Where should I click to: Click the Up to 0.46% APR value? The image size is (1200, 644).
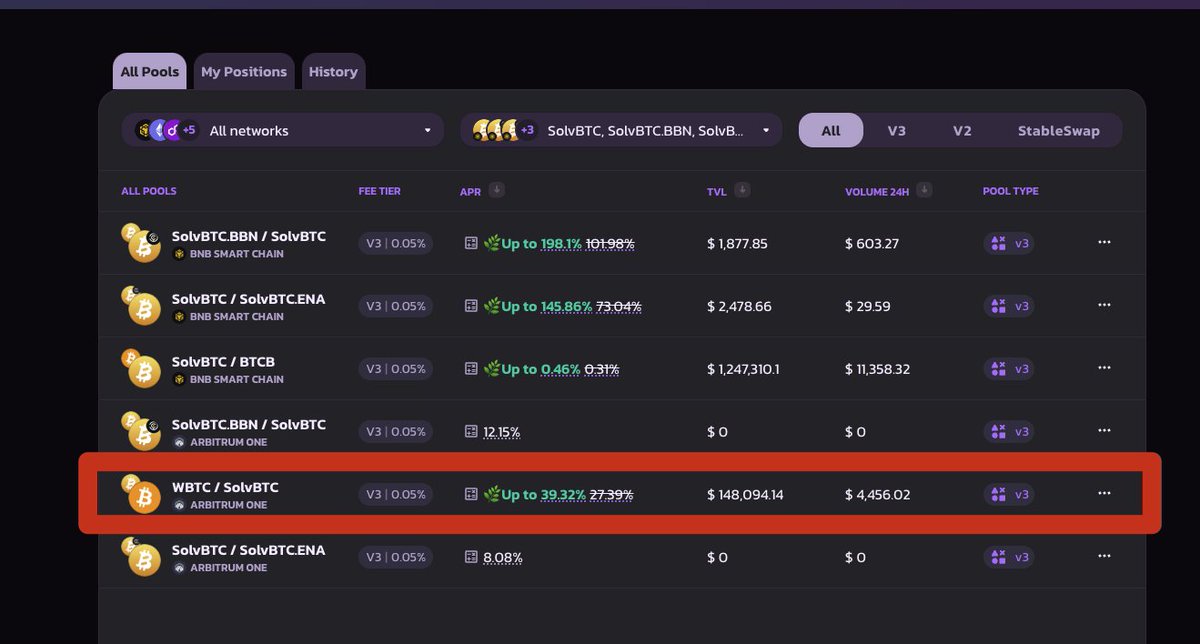tap(541, 369)
